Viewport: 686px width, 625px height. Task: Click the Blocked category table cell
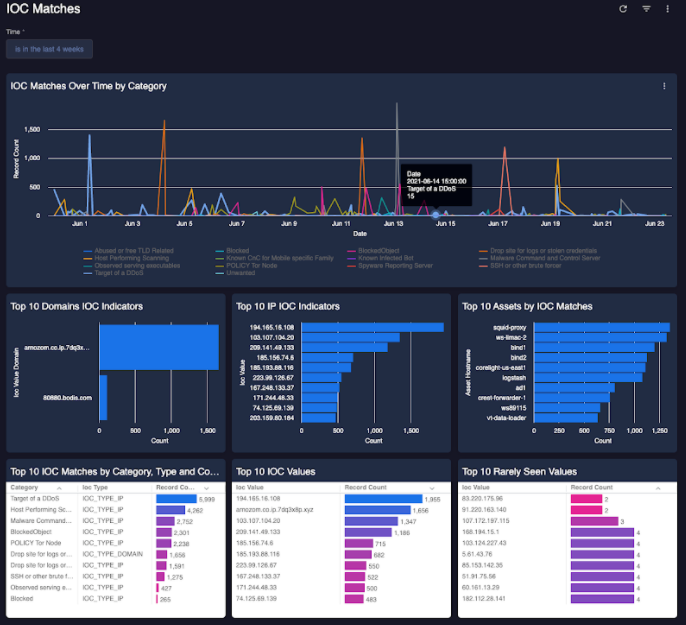[x=22, y=598]
